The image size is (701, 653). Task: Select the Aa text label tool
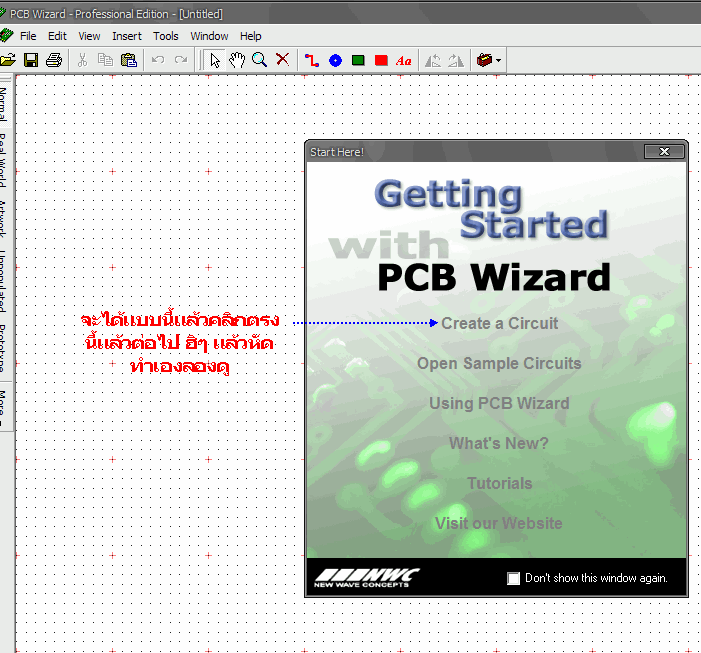pyautogui.click(x=403, y=61)
